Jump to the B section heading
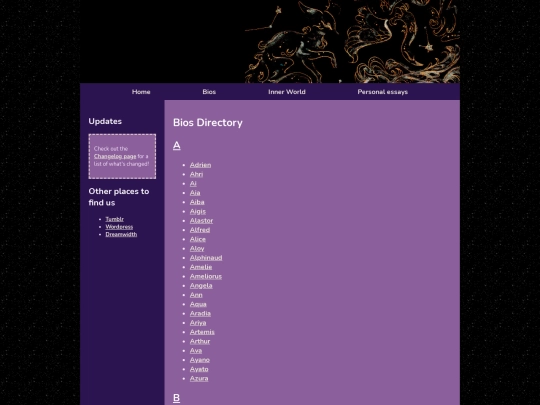The image size is (540, 405). click(176, 398)
